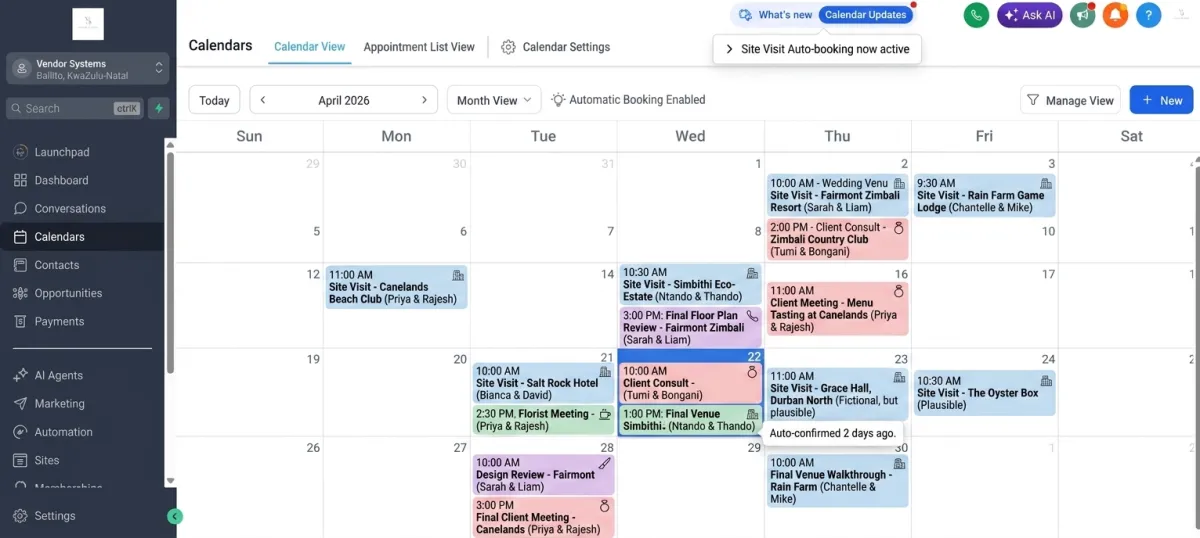Click the green lightning quick-action button
Viewport: 1200px width, 538px height.
(158, 108)
